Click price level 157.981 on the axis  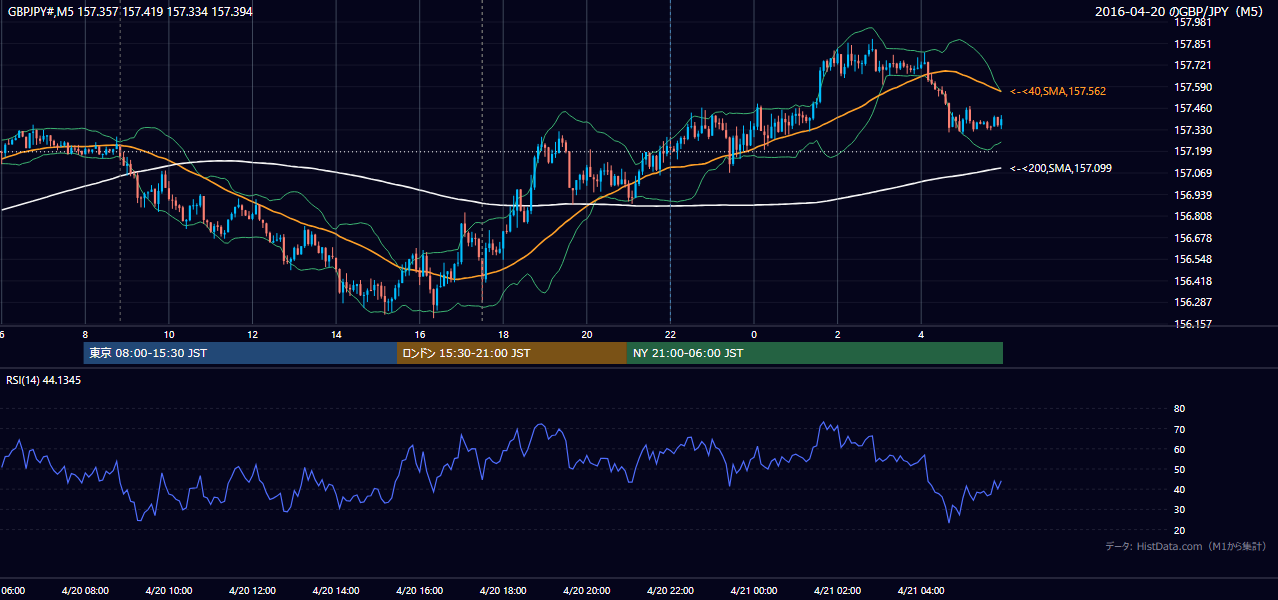click(x=1192, y=22)
